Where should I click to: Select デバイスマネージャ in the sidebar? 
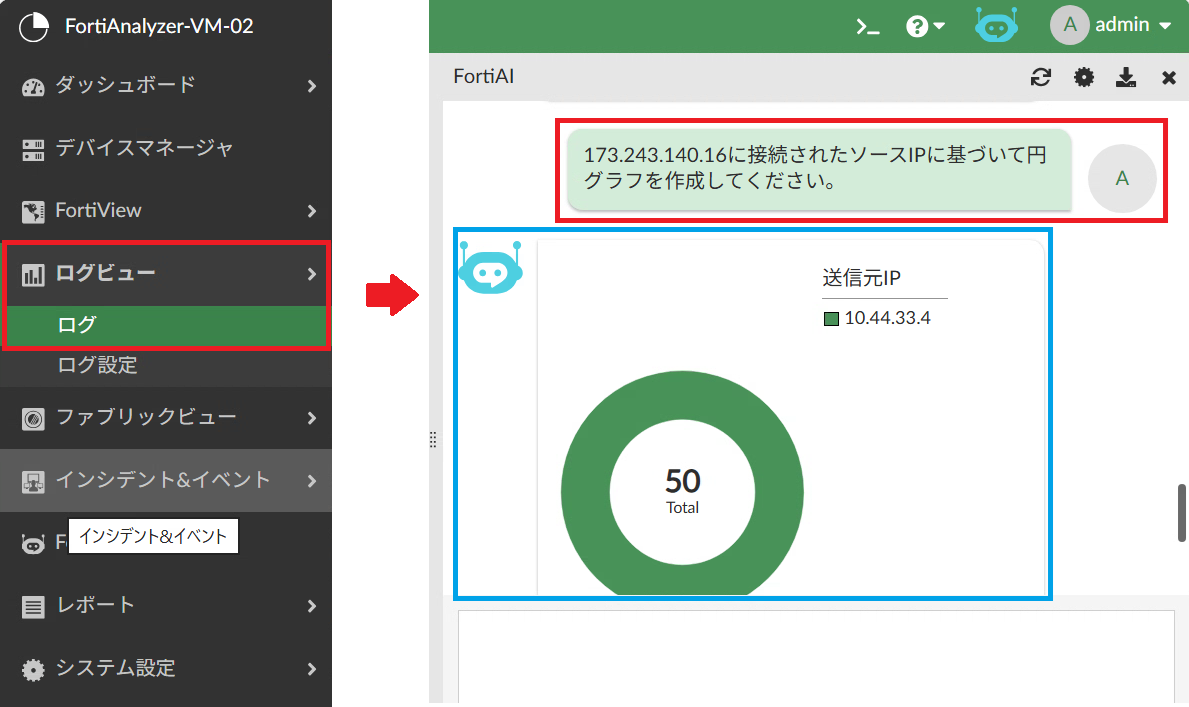click(x=144, y=148)
